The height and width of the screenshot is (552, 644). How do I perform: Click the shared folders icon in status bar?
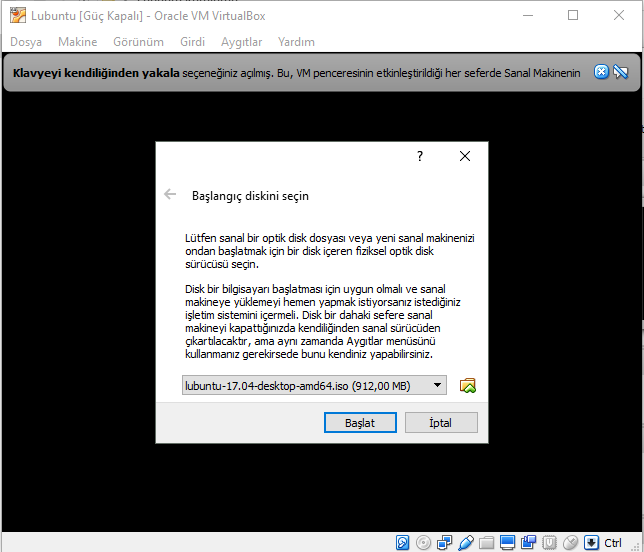[487, 543]
